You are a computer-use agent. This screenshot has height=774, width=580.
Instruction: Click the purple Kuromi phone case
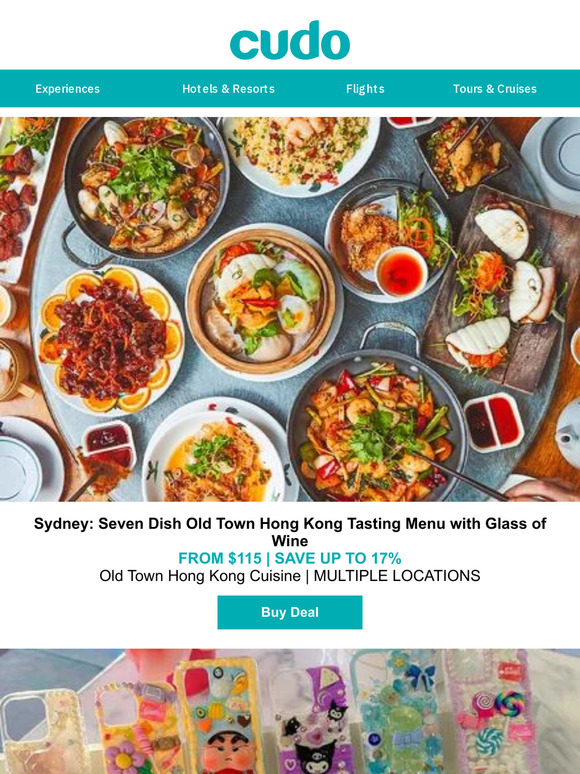311,721
